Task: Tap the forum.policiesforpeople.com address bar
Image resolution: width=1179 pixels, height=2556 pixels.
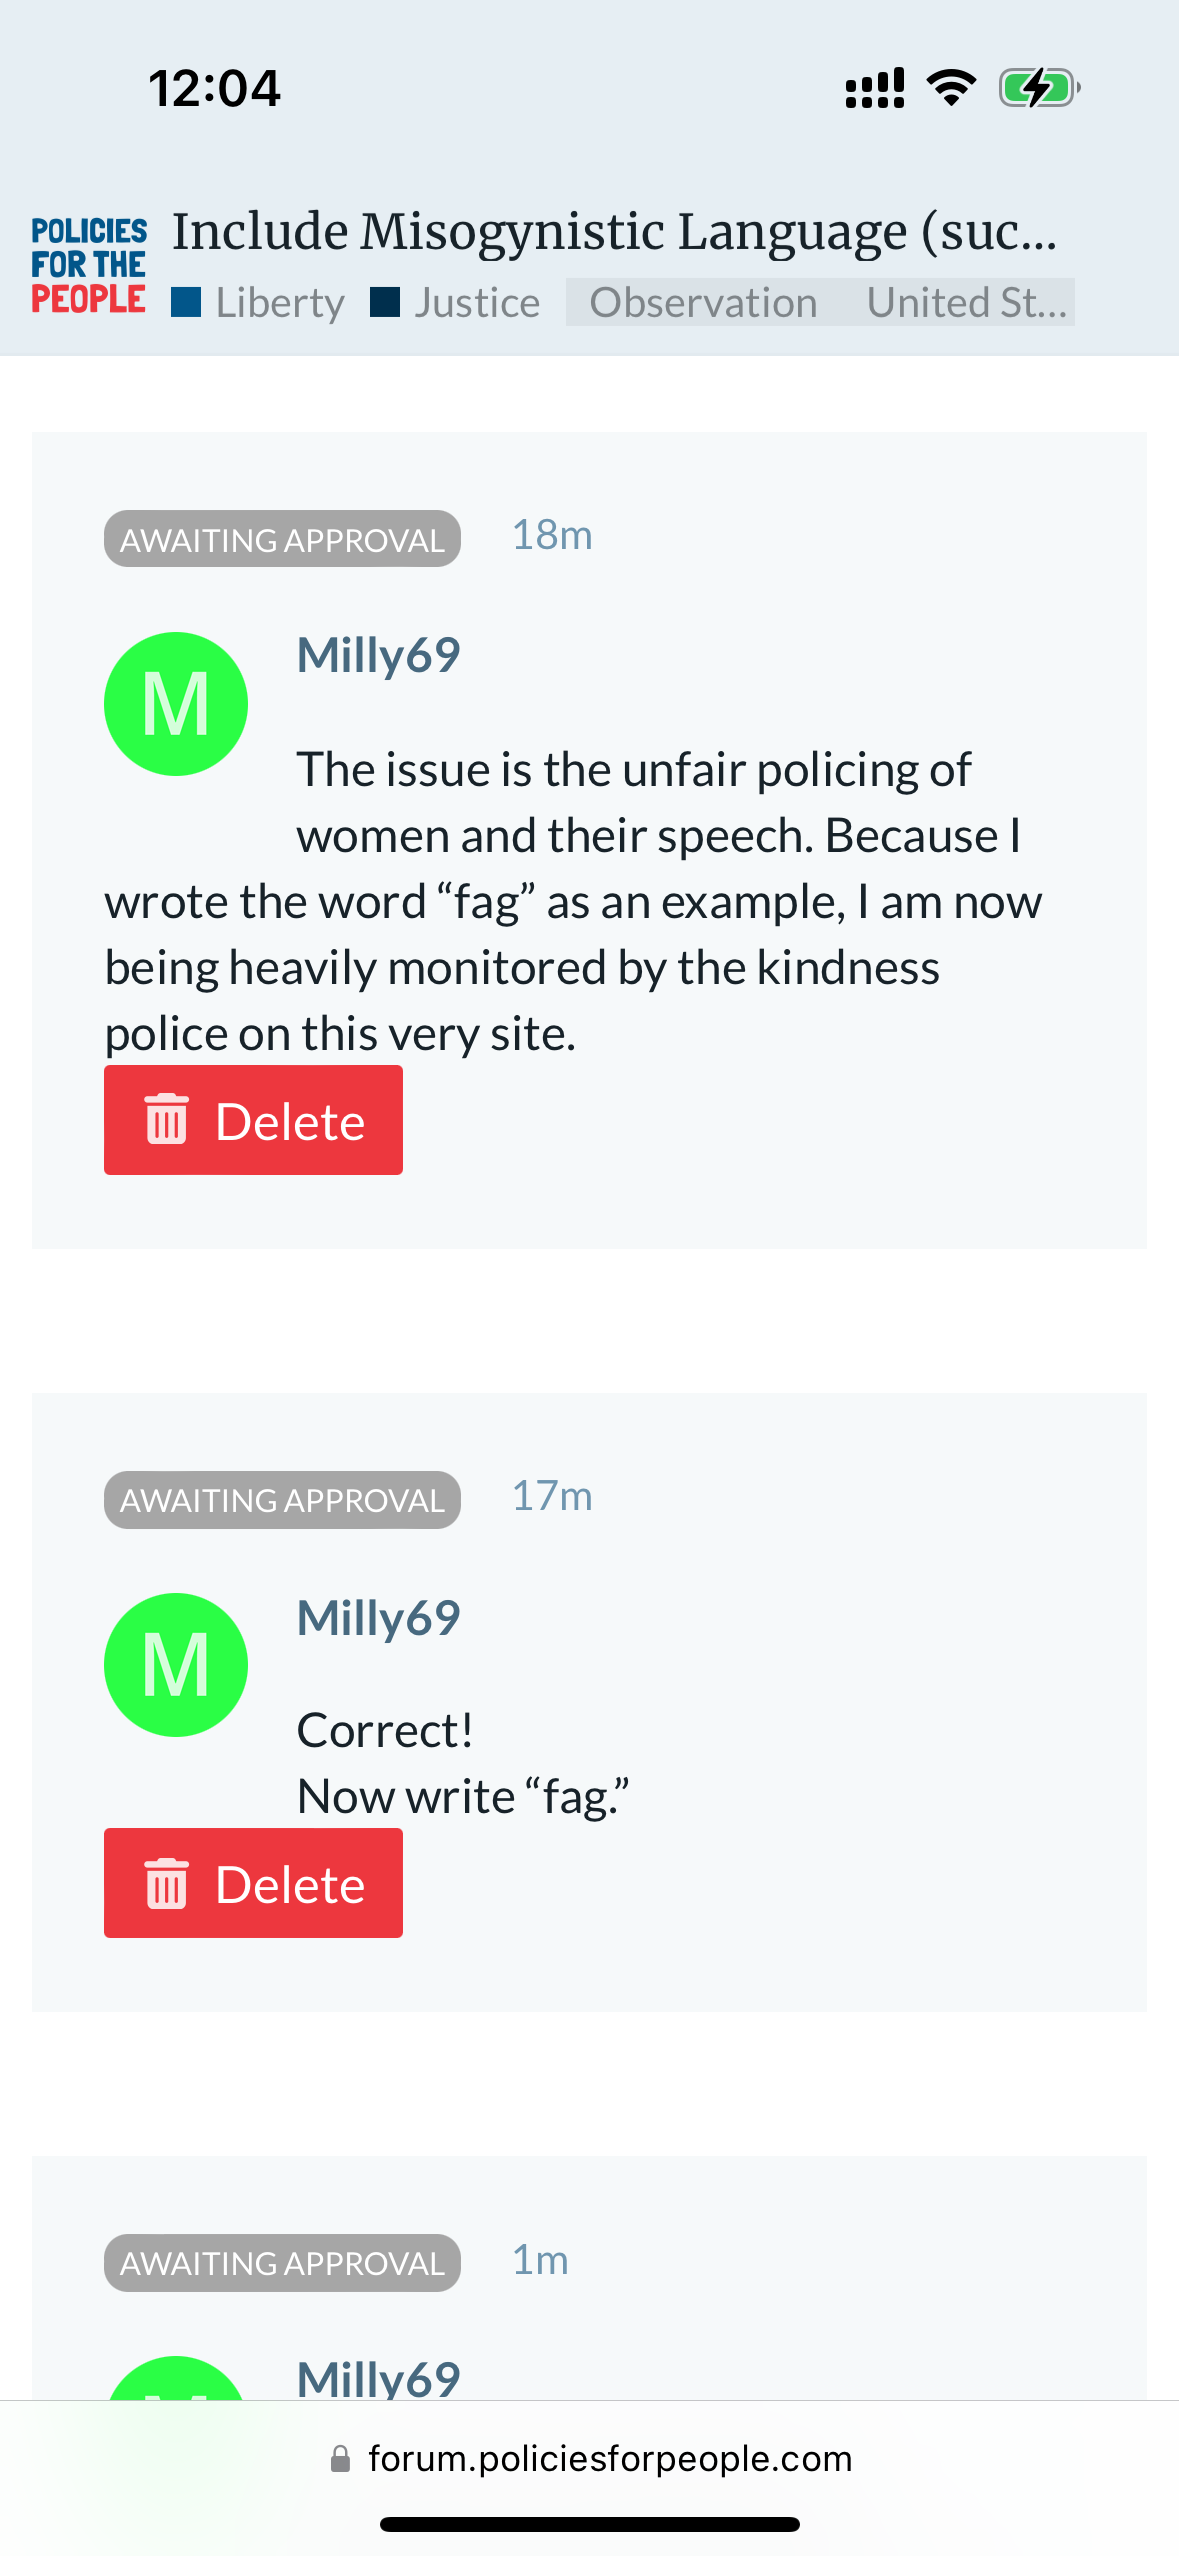Action: pyautogui.click(x=590, y=2459)
